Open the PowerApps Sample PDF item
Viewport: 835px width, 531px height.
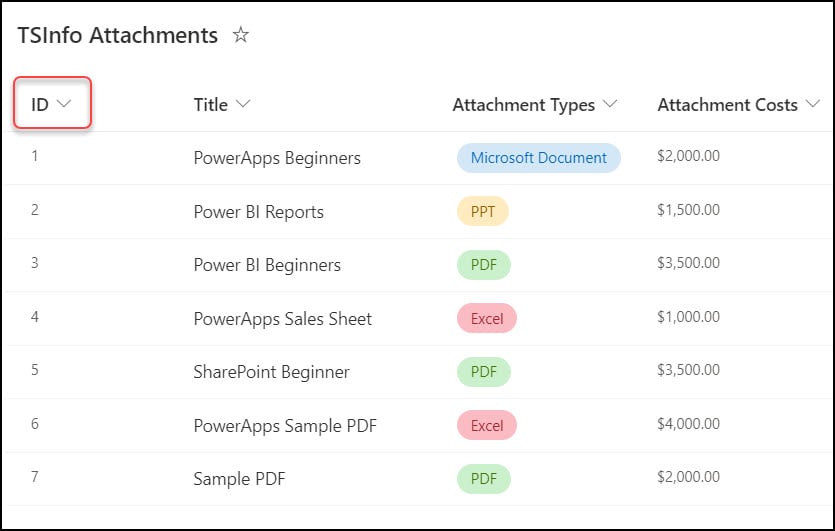pos(285,426)
